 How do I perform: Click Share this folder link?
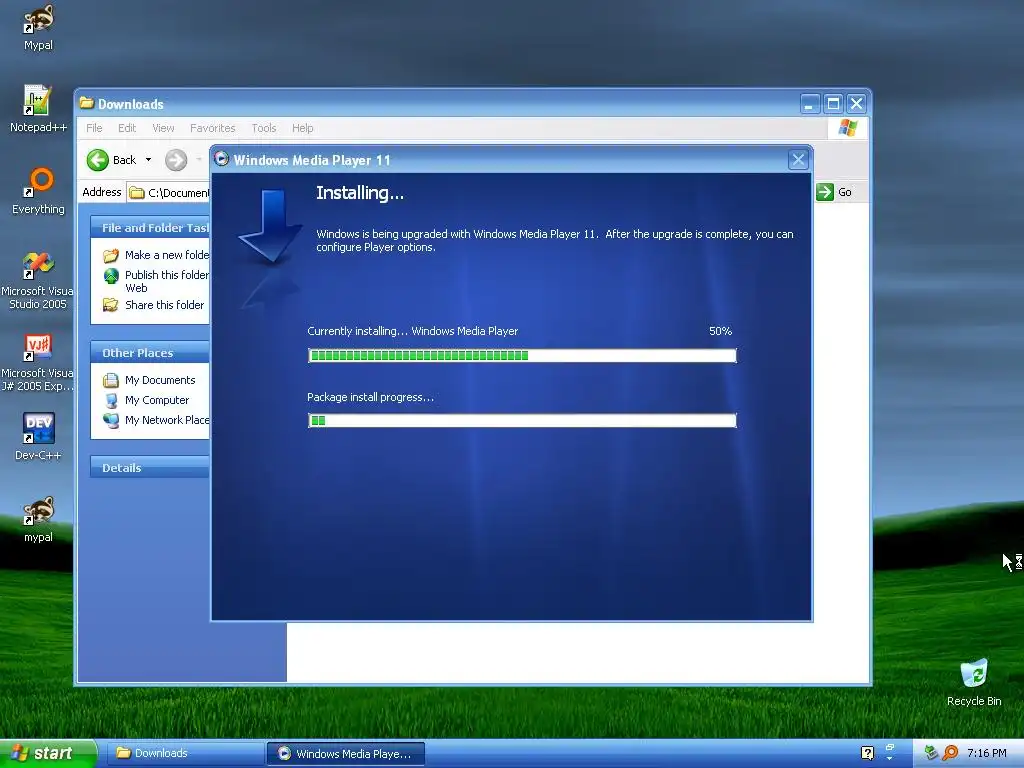pos(165,305)
